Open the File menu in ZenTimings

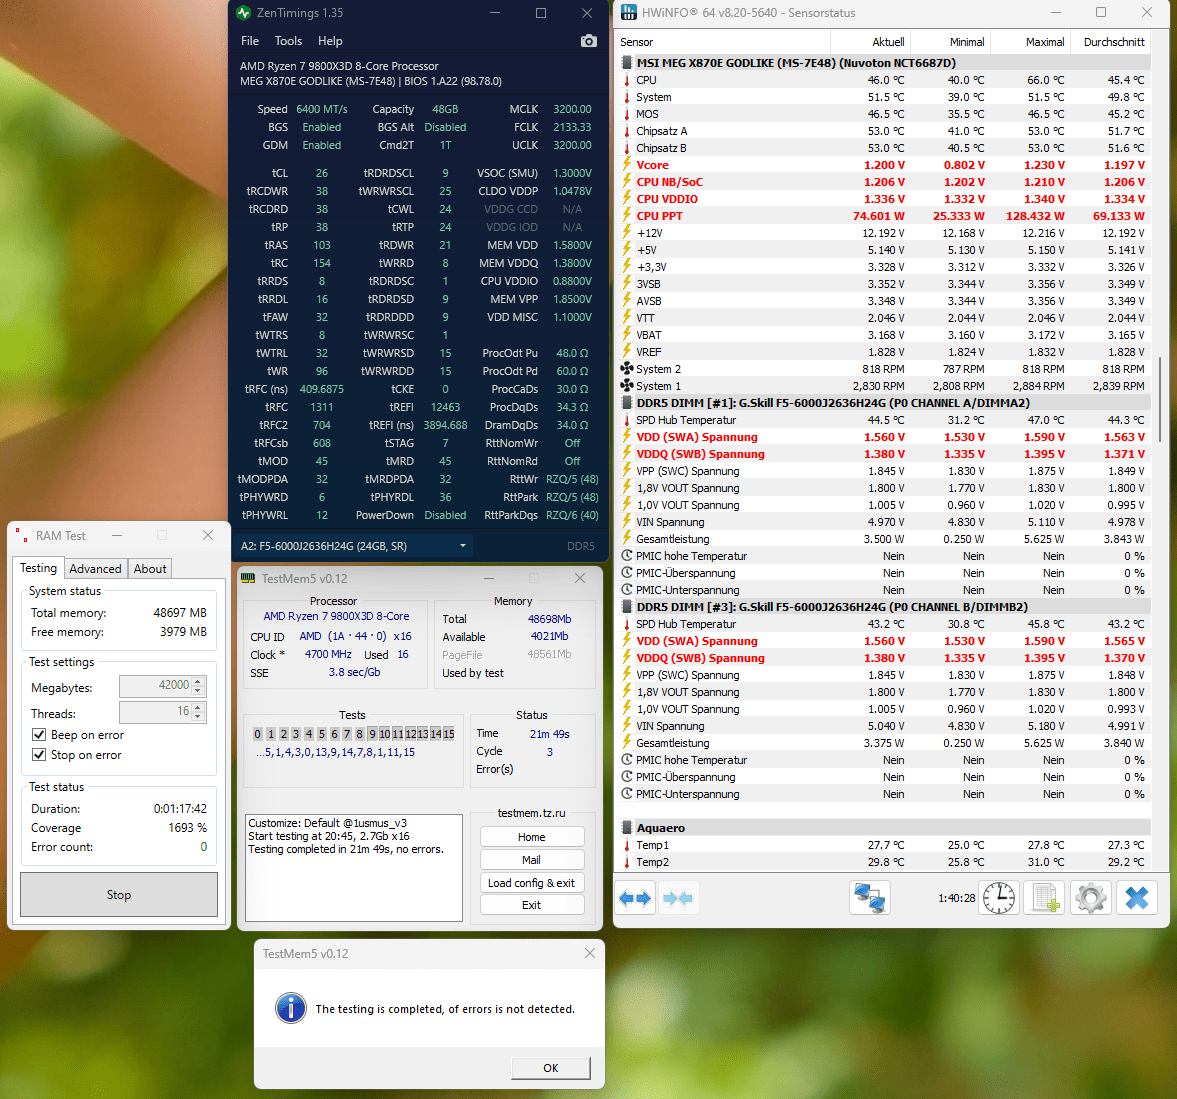(250, 41)
